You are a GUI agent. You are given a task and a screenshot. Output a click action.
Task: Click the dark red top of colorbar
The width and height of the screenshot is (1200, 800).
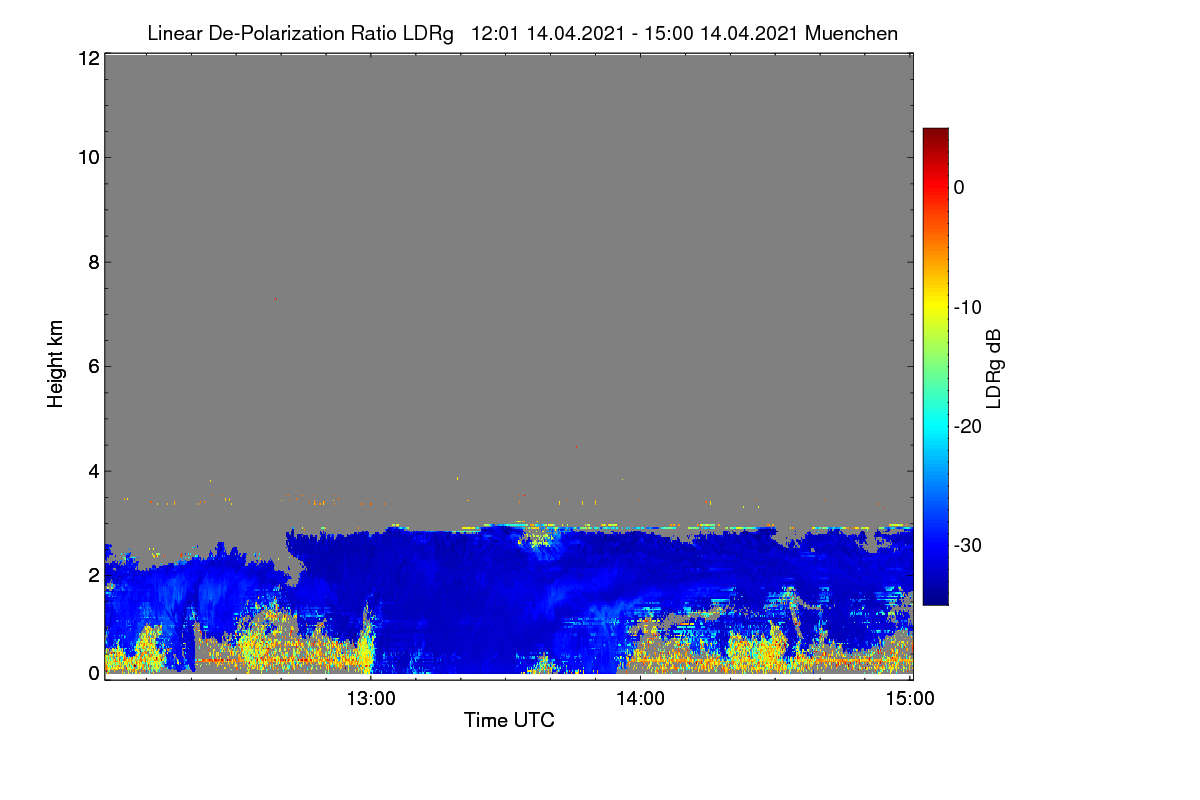[x=935, y=134]
